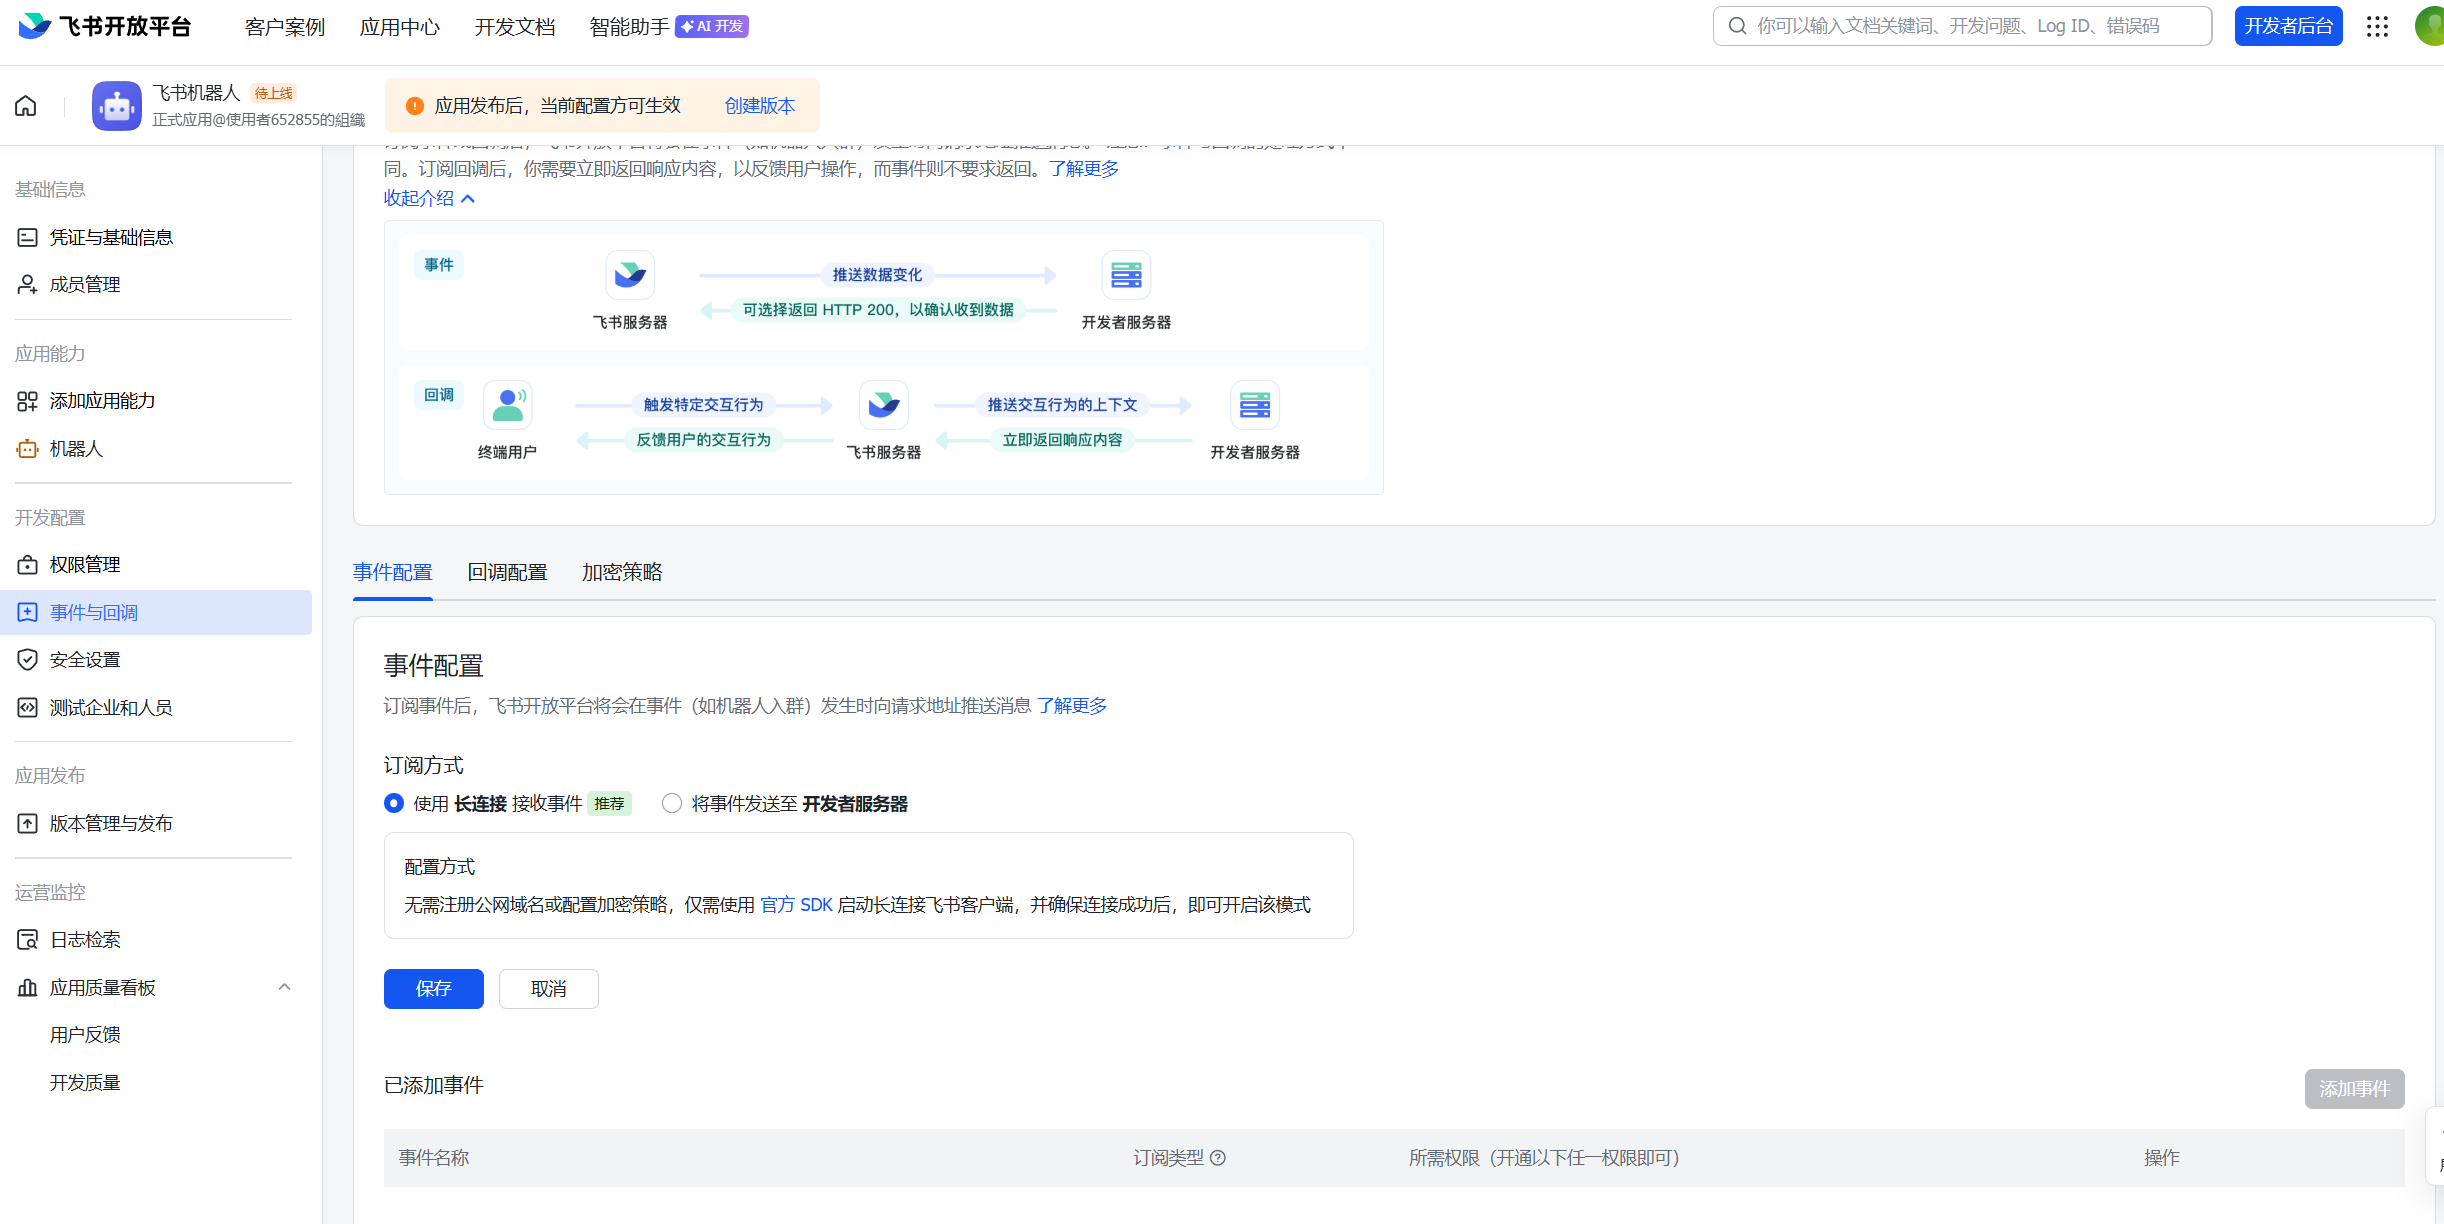Switch to the 回调配置 tab
This screenshot has width=2444, height=1224.
click(507, 573)
